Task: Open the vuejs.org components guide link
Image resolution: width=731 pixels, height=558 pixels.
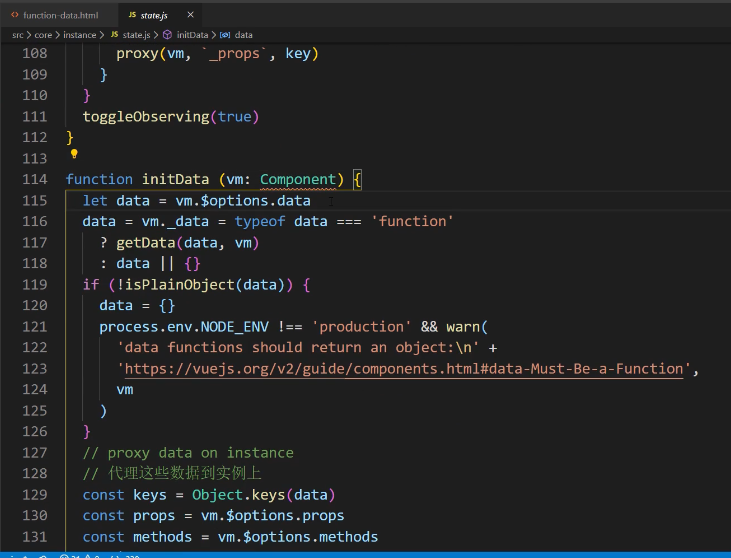Action: pyautogui.click(x=404, y=369)
